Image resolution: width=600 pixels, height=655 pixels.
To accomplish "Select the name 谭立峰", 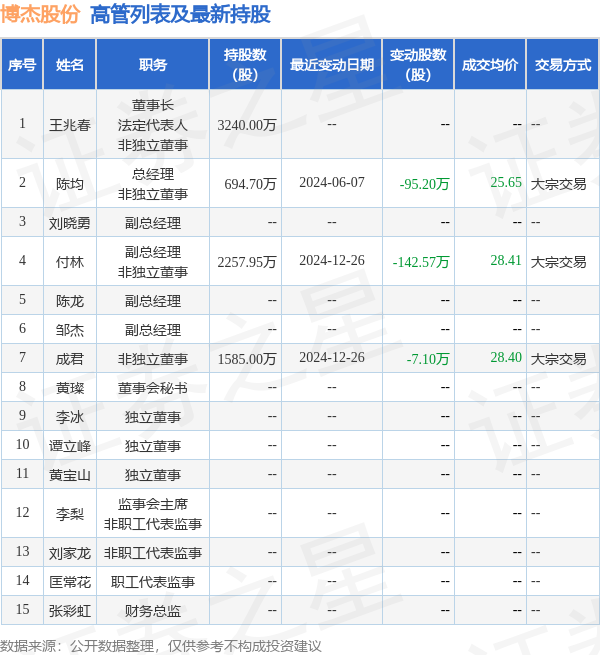I will tap(70, 446).
